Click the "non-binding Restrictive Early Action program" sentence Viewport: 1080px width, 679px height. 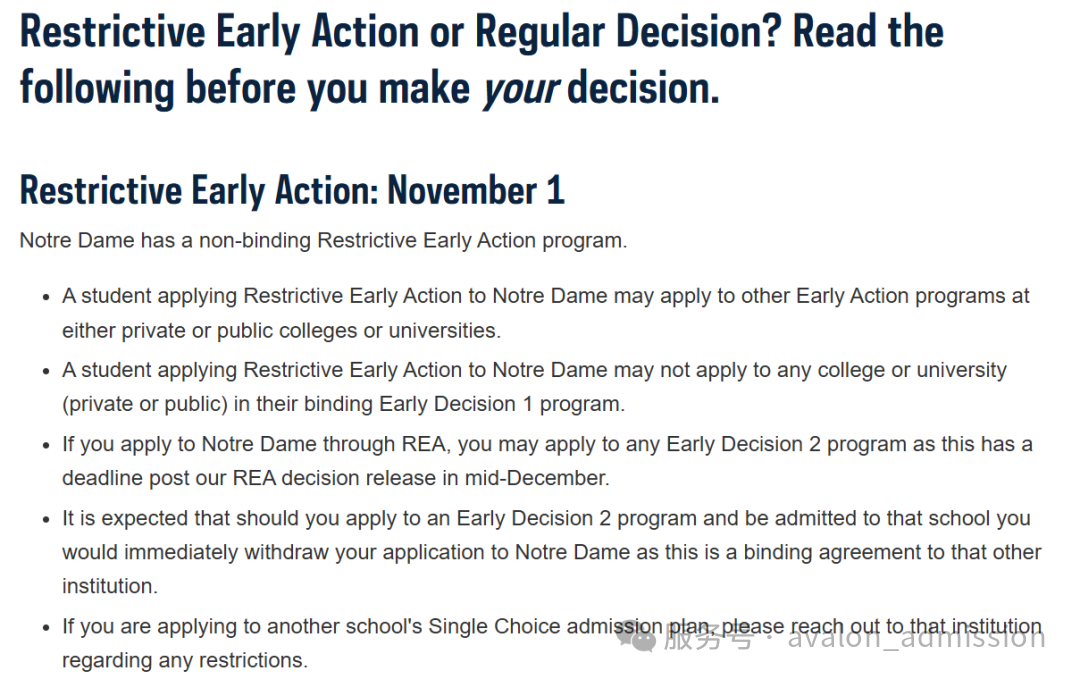pyautogui.click(x=323, y=241)
